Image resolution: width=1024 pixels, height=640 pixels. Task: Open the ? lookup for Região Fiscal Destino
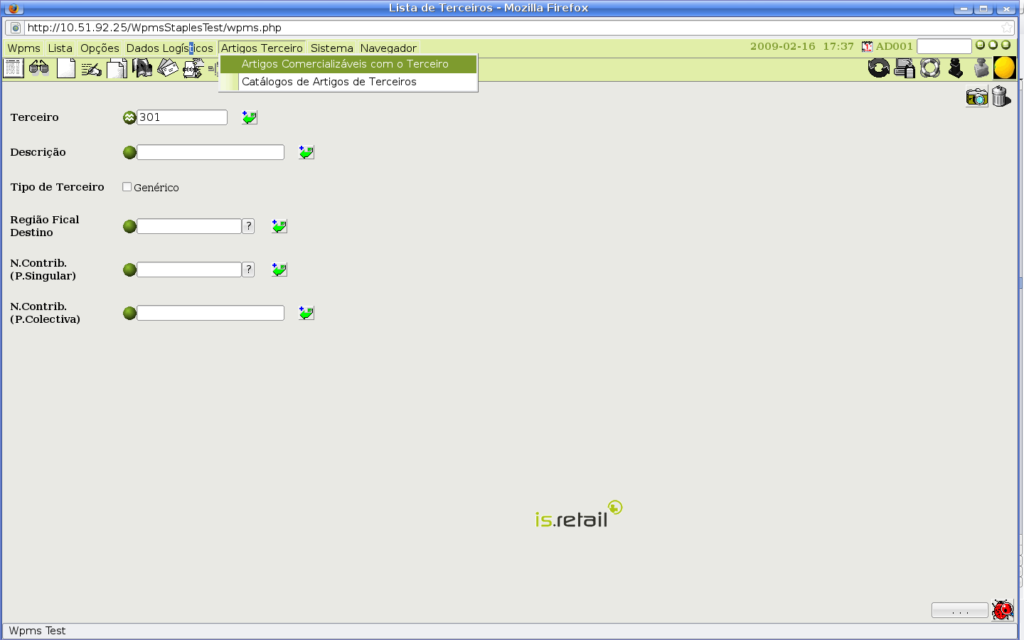(248, 226)
